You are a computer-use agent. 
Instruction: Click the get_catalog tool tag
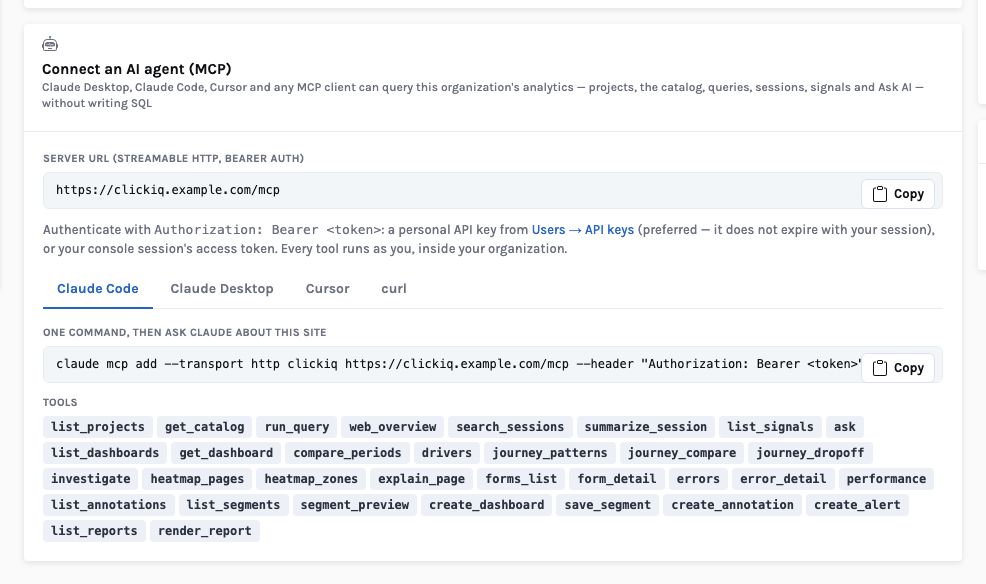point(204,427)
